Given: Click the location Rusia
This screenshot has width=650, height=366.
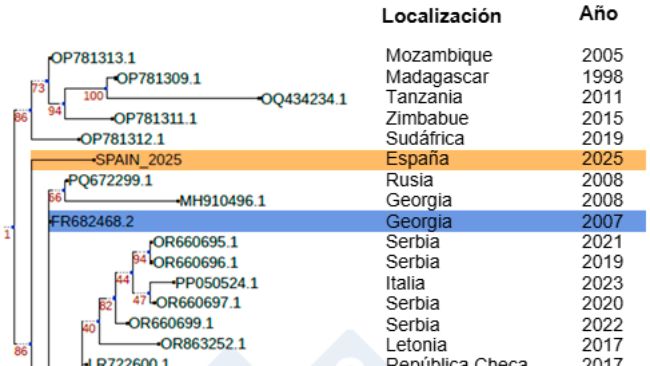Looking at the screenshot, I should 410,180.
